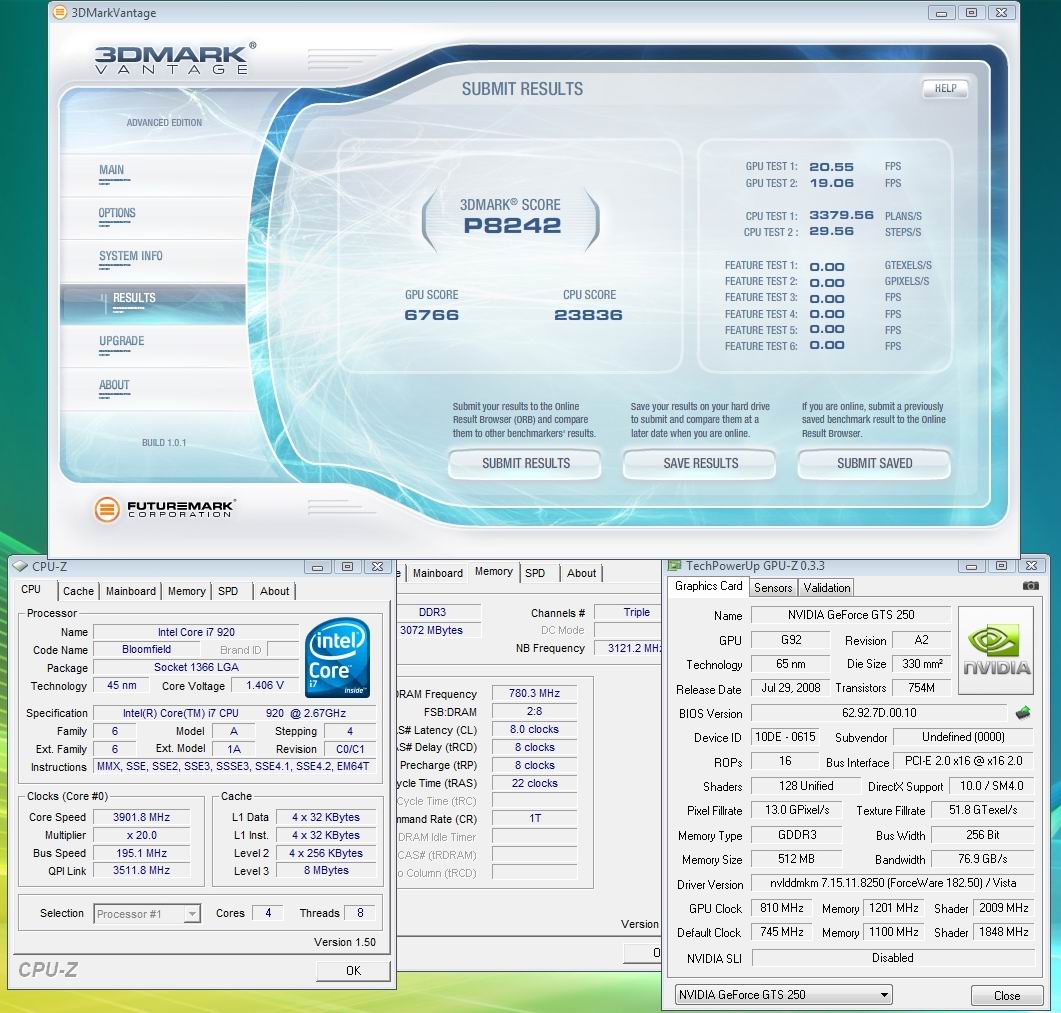
Task: Open the About tab in background CPU-Z window
Action: pyautogui.click(x=581, y=573)
